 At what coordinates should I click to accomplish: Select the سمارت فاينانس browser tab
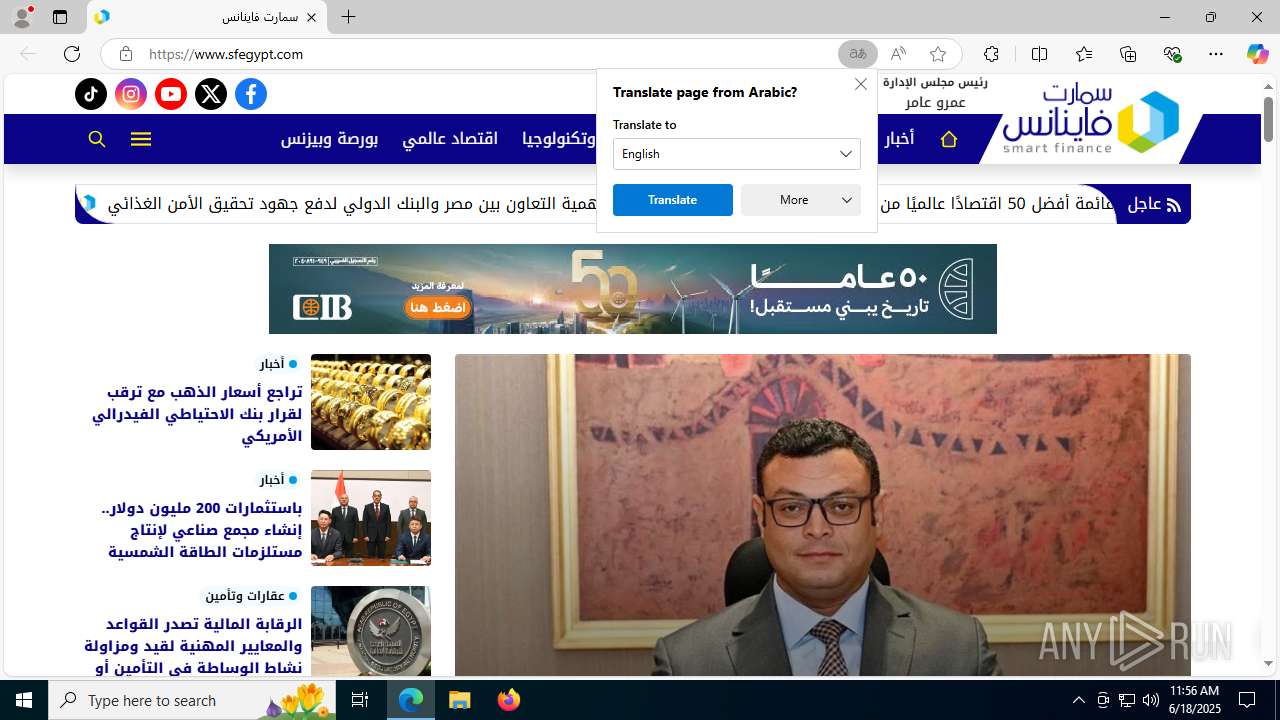207,17
